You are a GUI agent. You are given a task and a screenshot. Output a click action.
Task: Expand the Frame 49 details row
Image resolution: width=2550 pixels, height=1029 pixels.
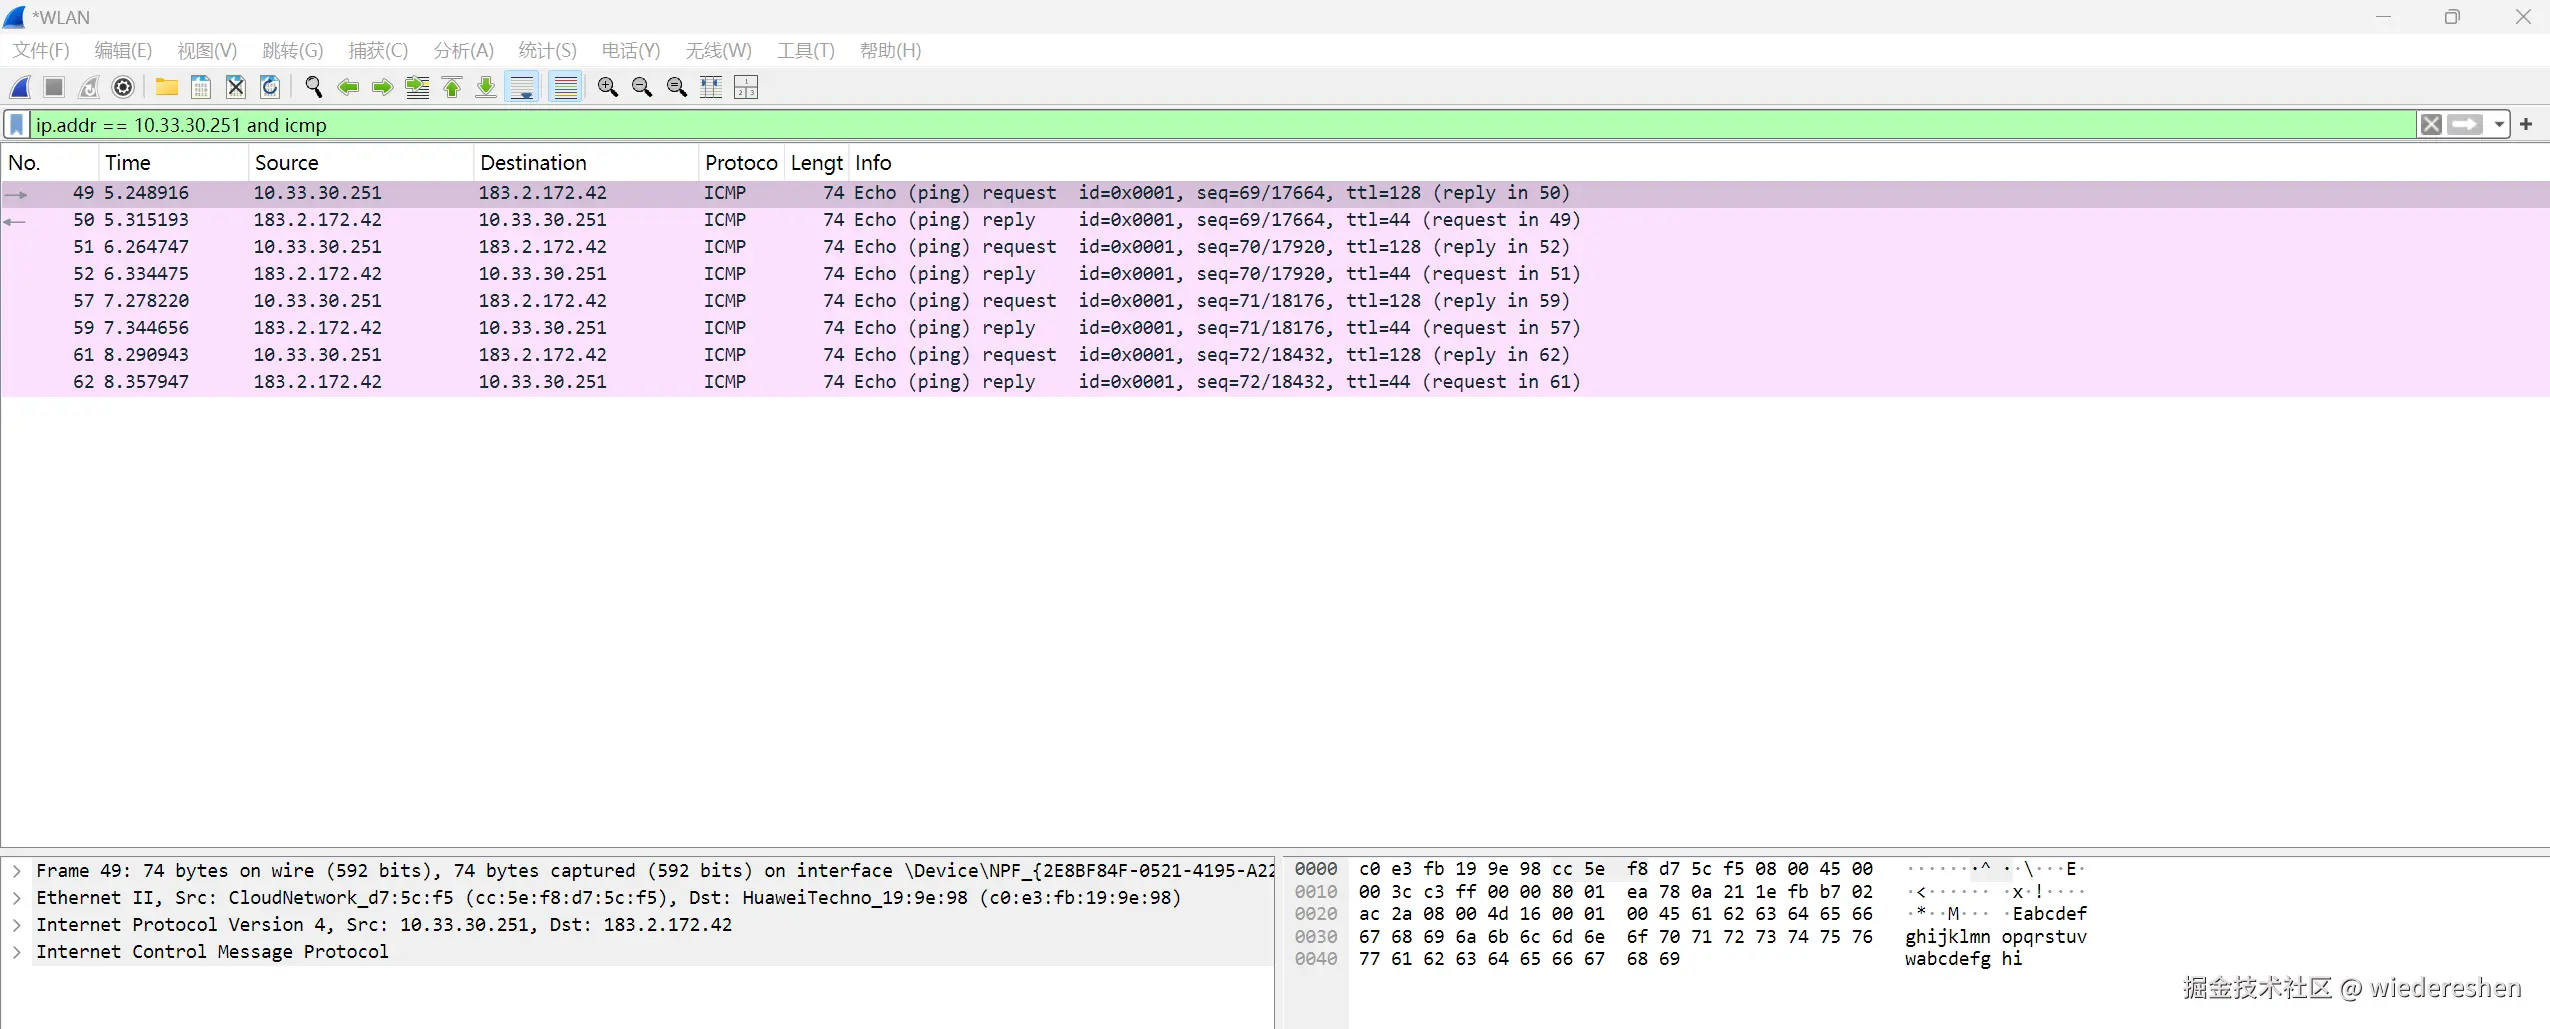16,871
